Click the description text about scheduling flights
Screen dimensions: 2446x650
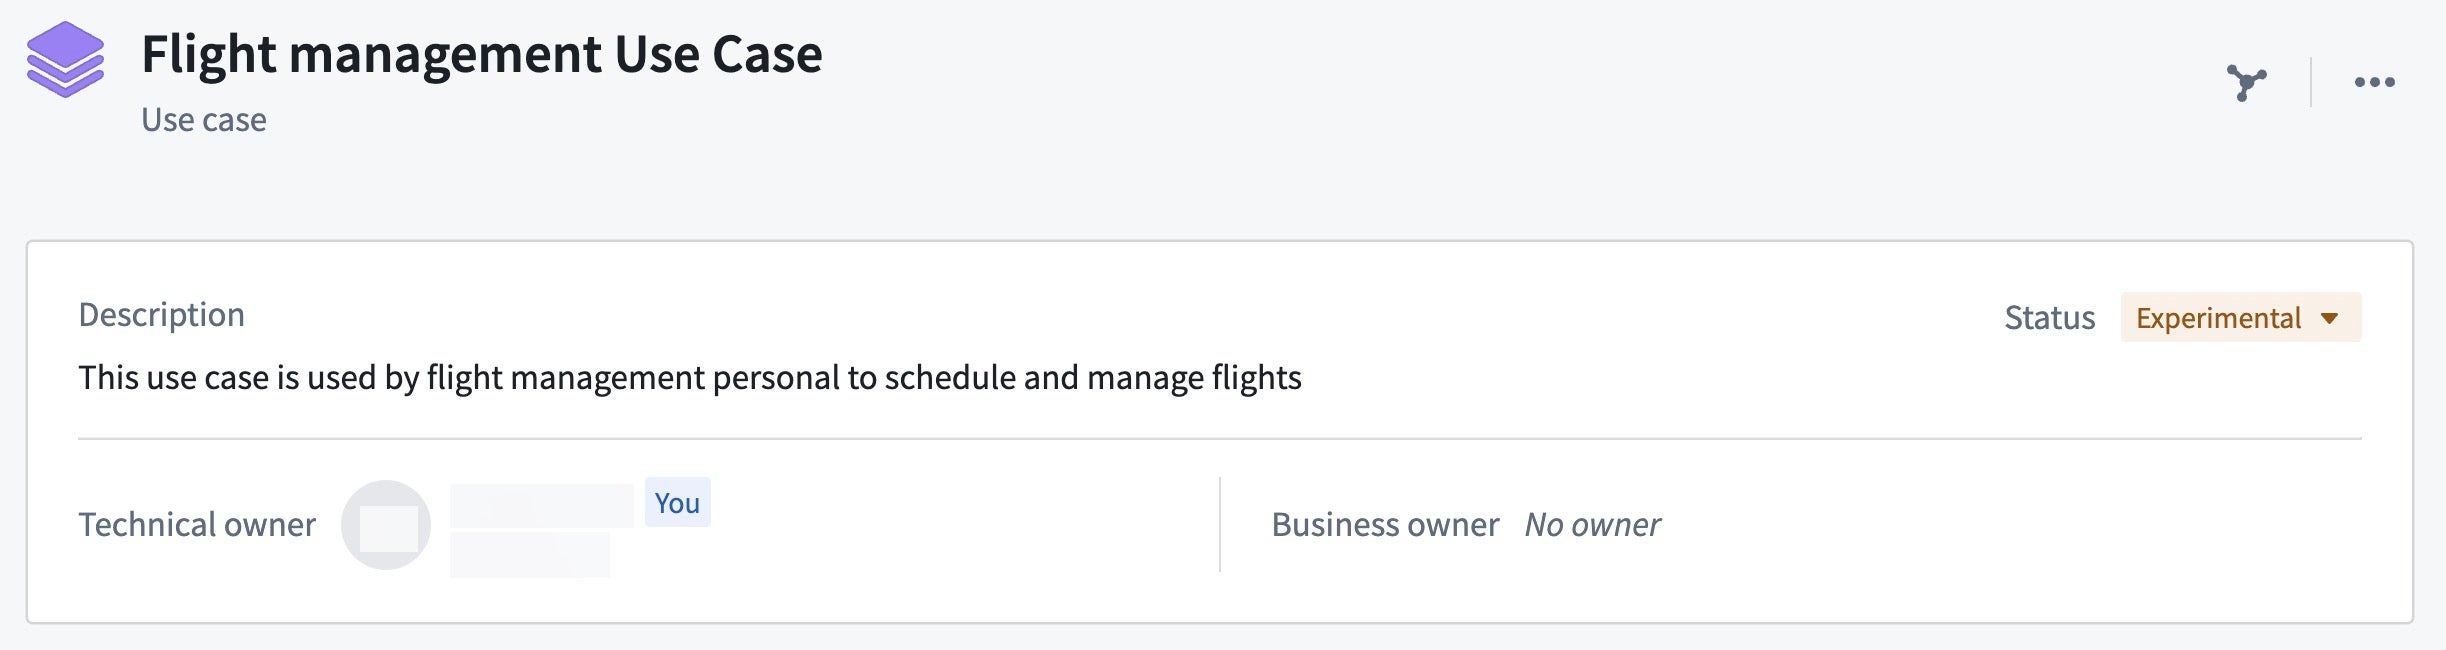690,378
